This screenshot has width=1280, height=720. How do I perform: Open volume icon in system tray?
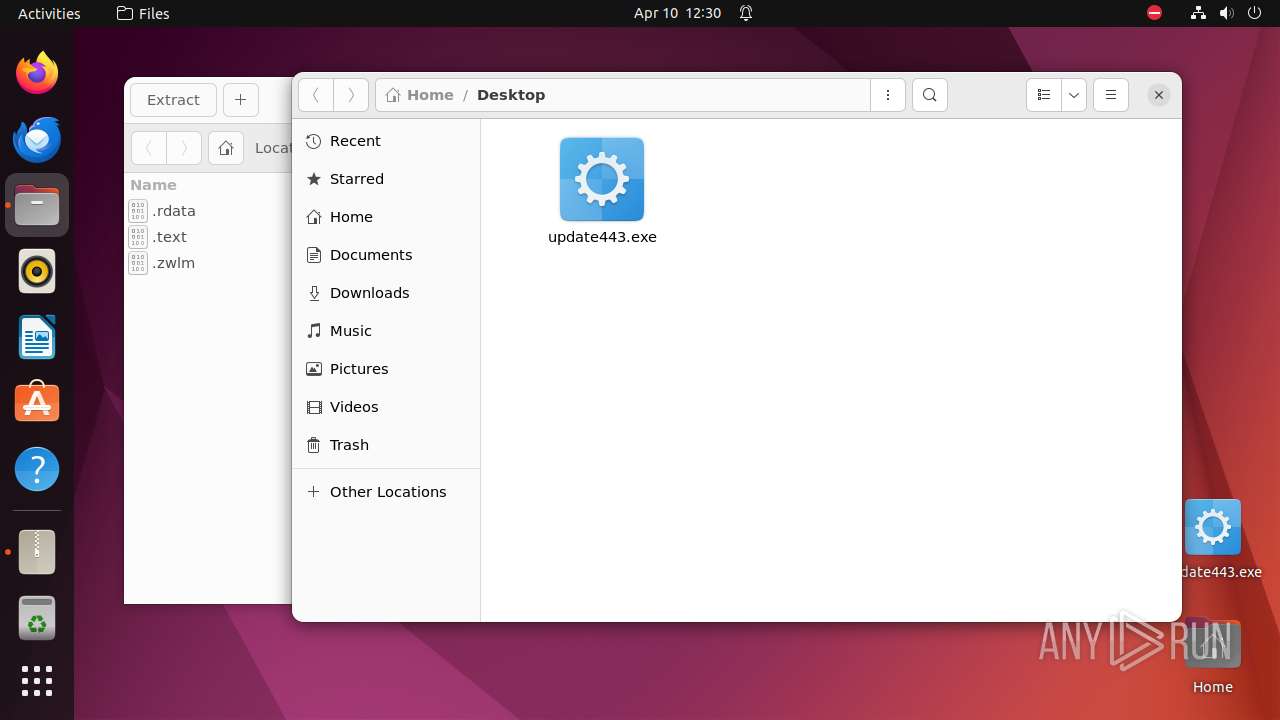click(1225, 13)
